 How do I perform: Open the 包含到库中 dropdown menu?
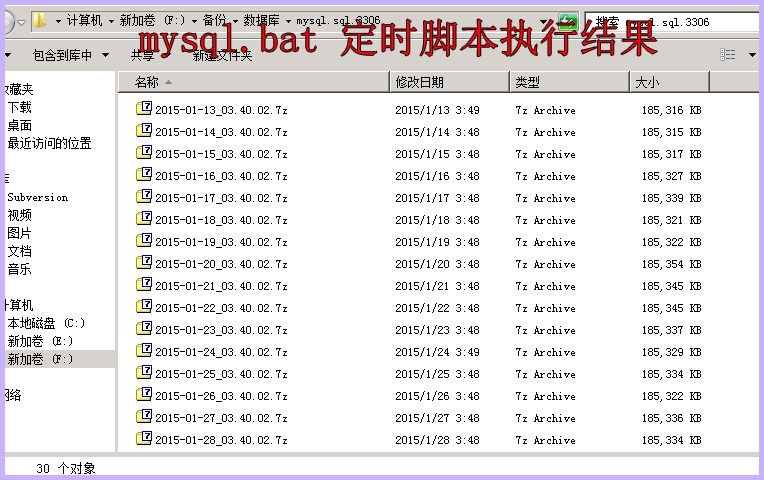click(x=70, y=56)
